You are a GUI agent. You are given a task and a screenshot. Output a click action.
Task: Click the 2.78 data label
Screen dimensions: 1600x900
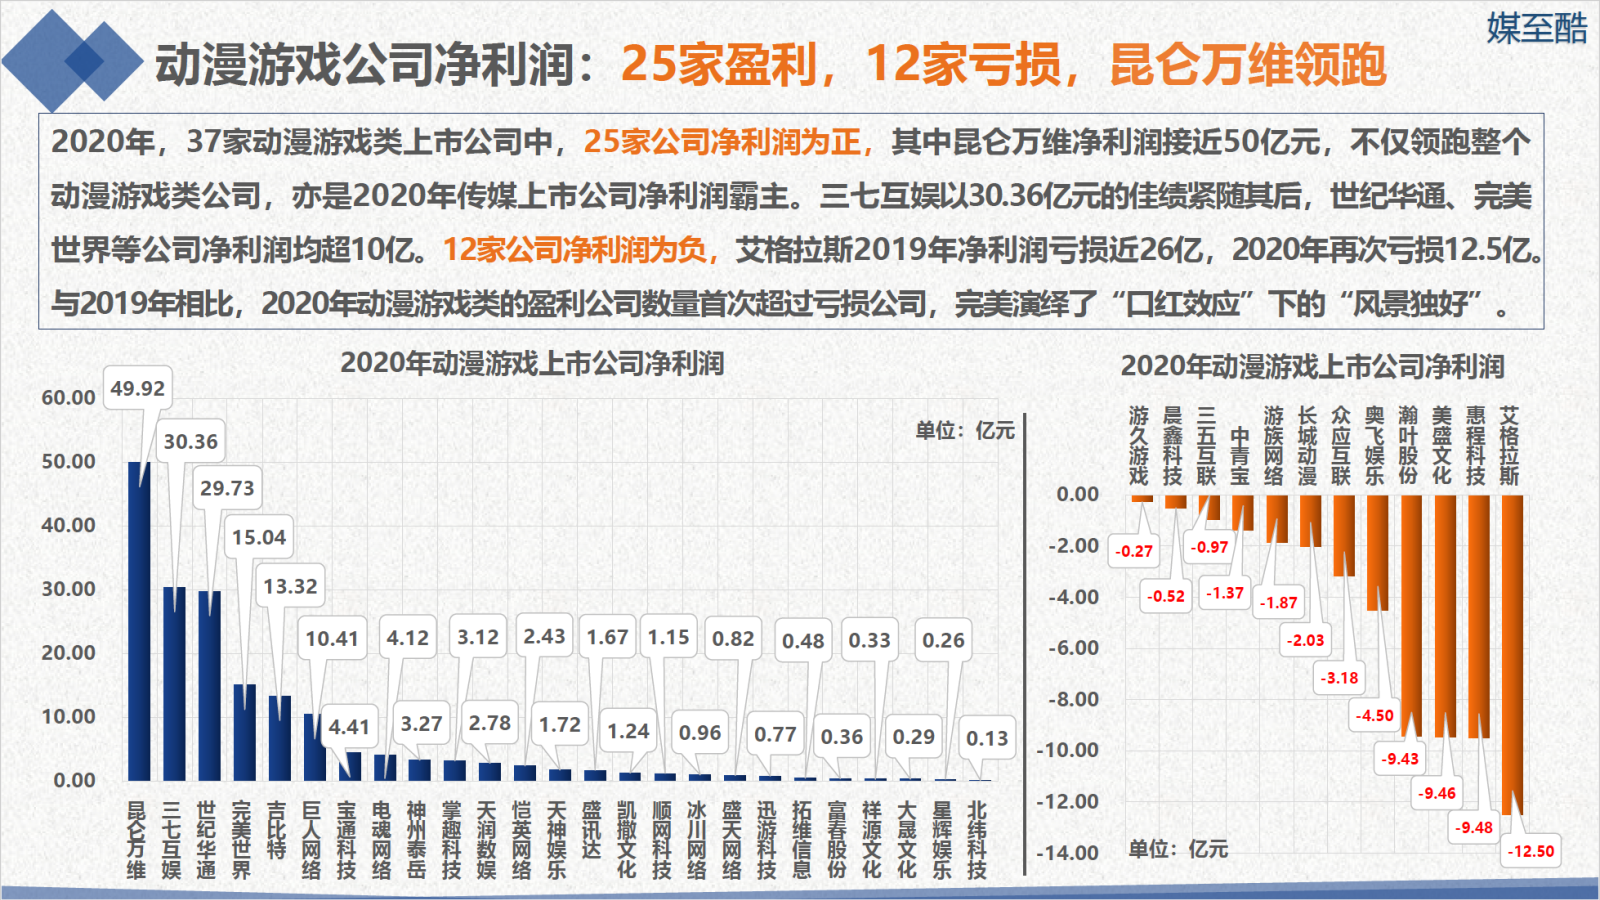pyautogui.click(x=490, y=722)
